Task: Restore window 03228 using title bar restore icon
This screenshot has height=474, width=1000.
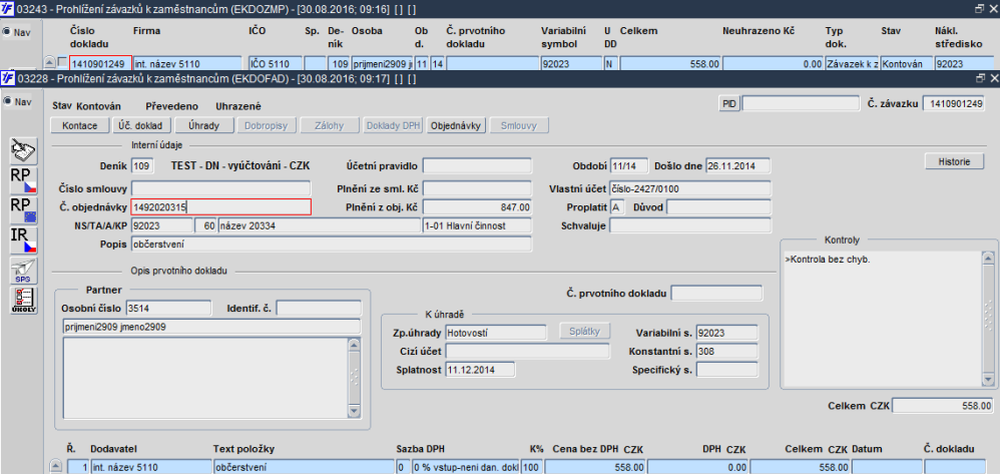Action: 980,78
